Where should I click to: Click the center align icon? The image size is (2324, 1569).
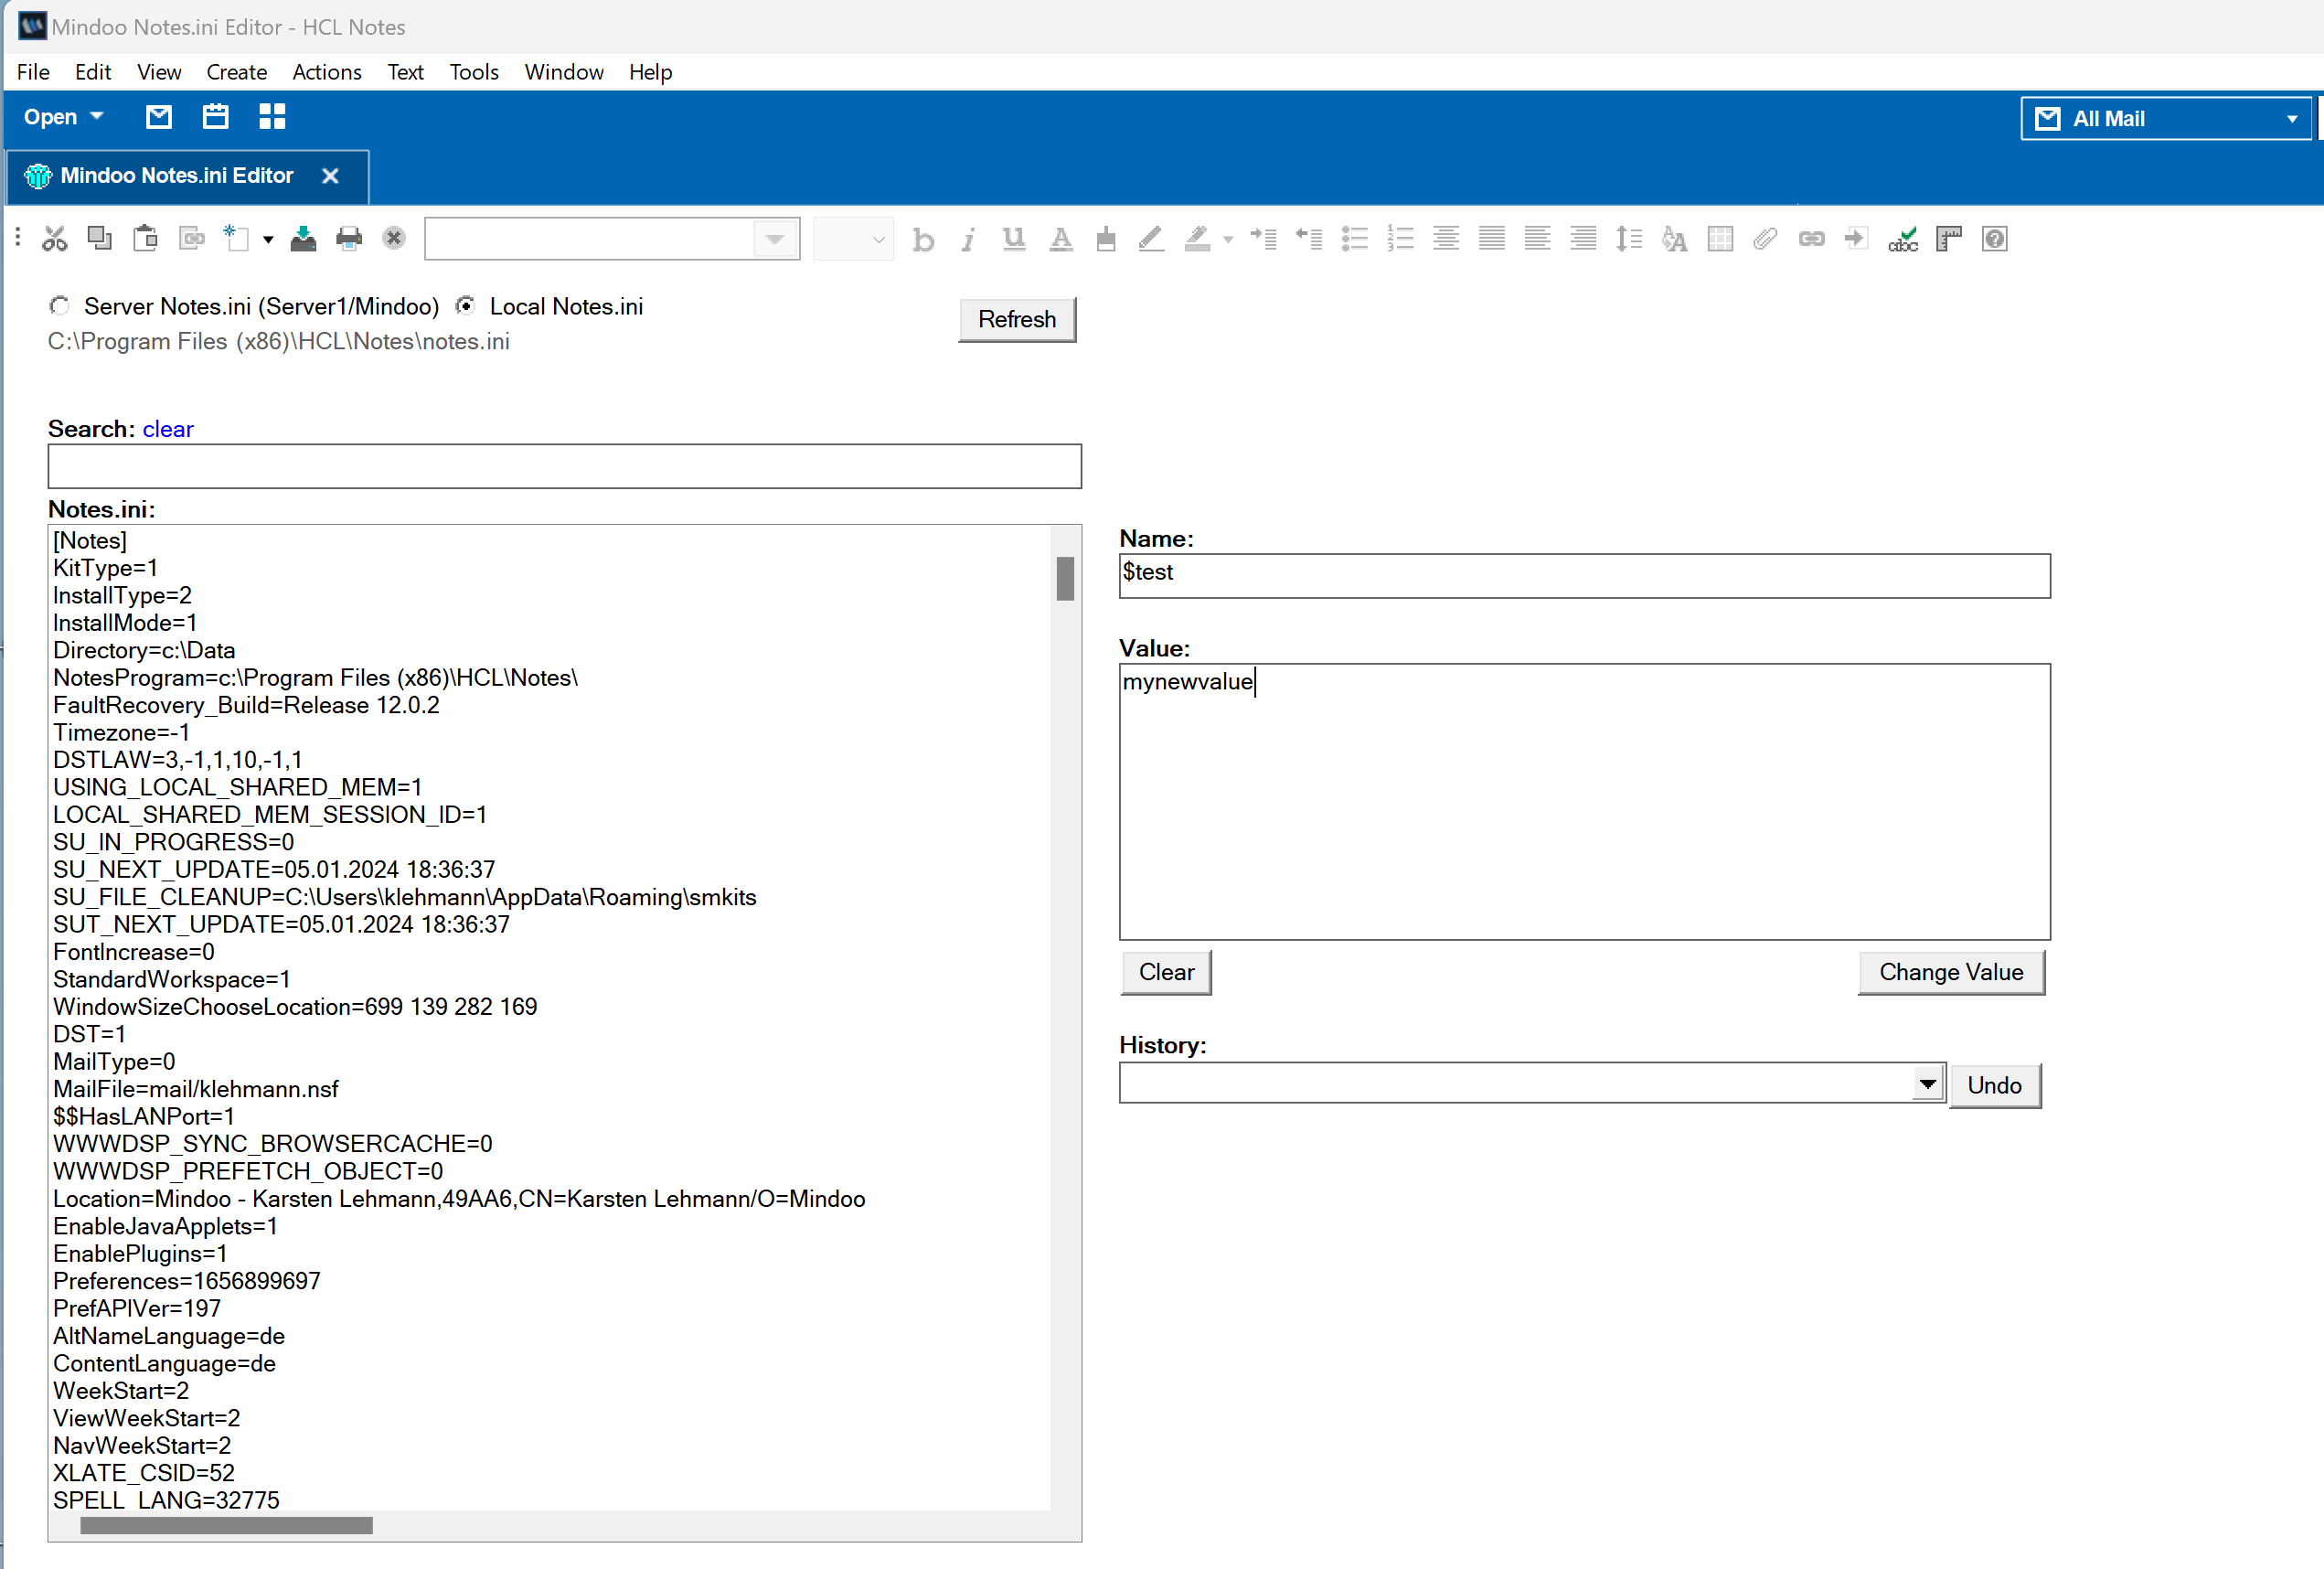pyautogui.click(x=1446, y=239)
